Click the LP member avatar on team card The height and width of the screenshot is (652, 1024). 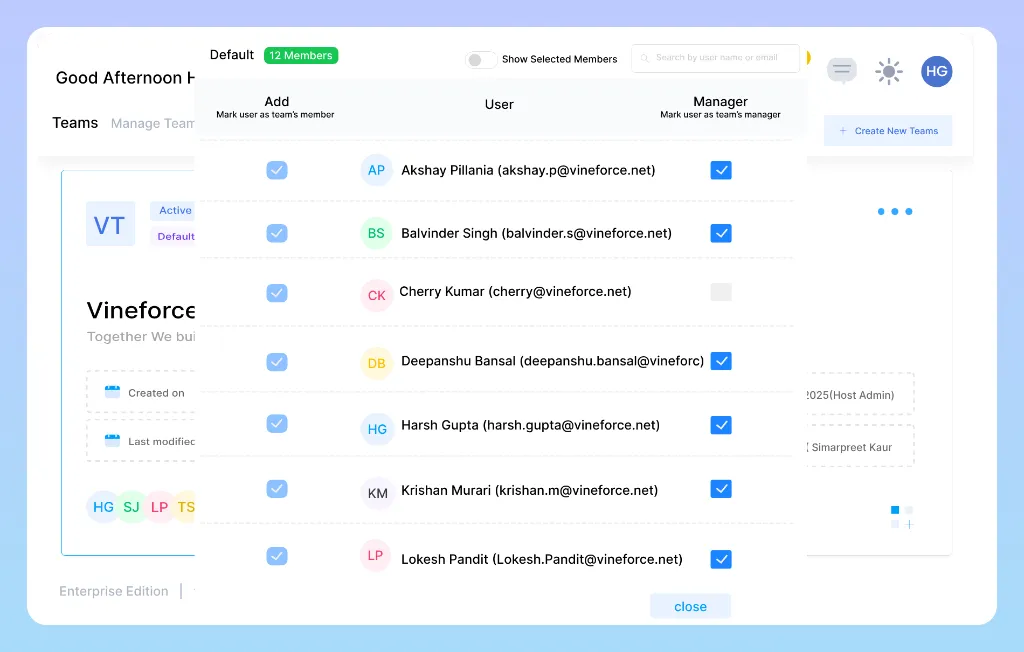coord(159,507)
